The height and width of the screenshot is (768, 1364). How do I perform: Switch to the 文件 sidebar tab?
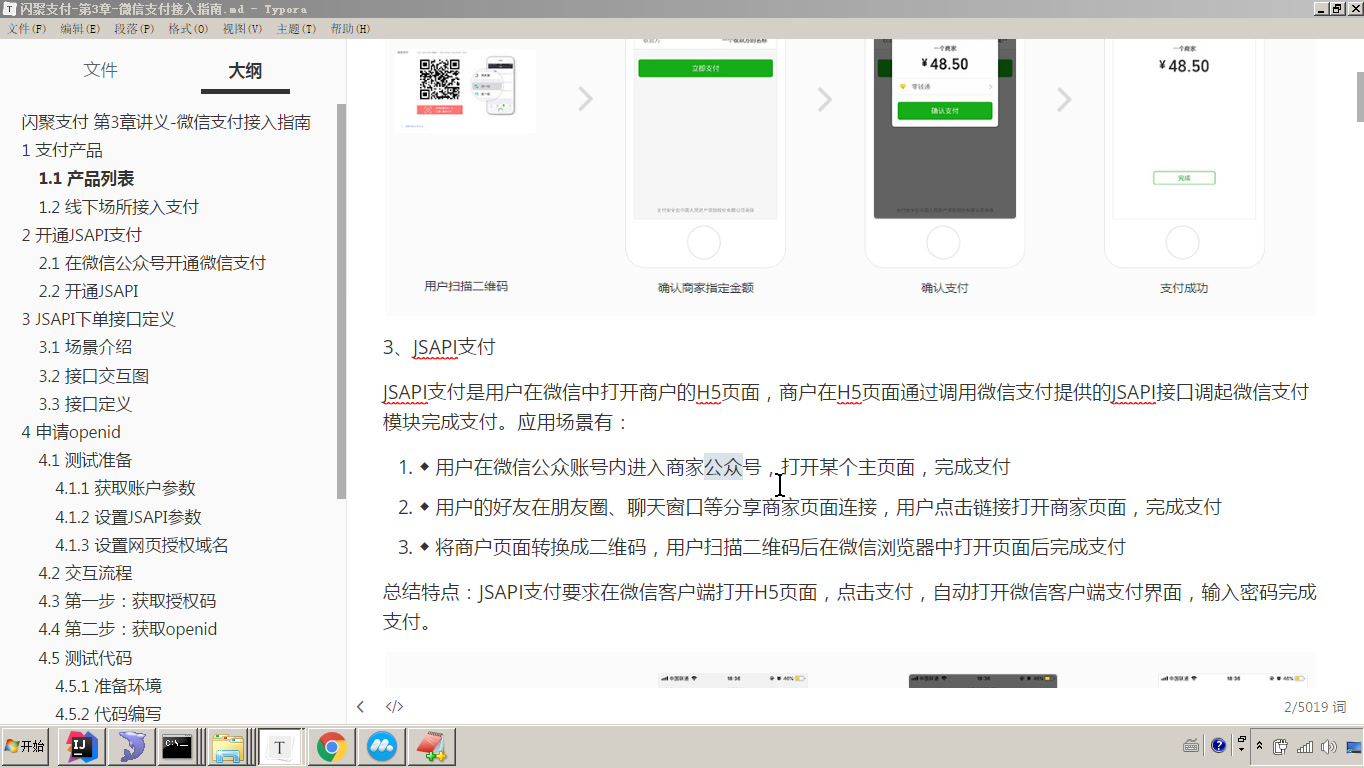[x=100, y=70]
